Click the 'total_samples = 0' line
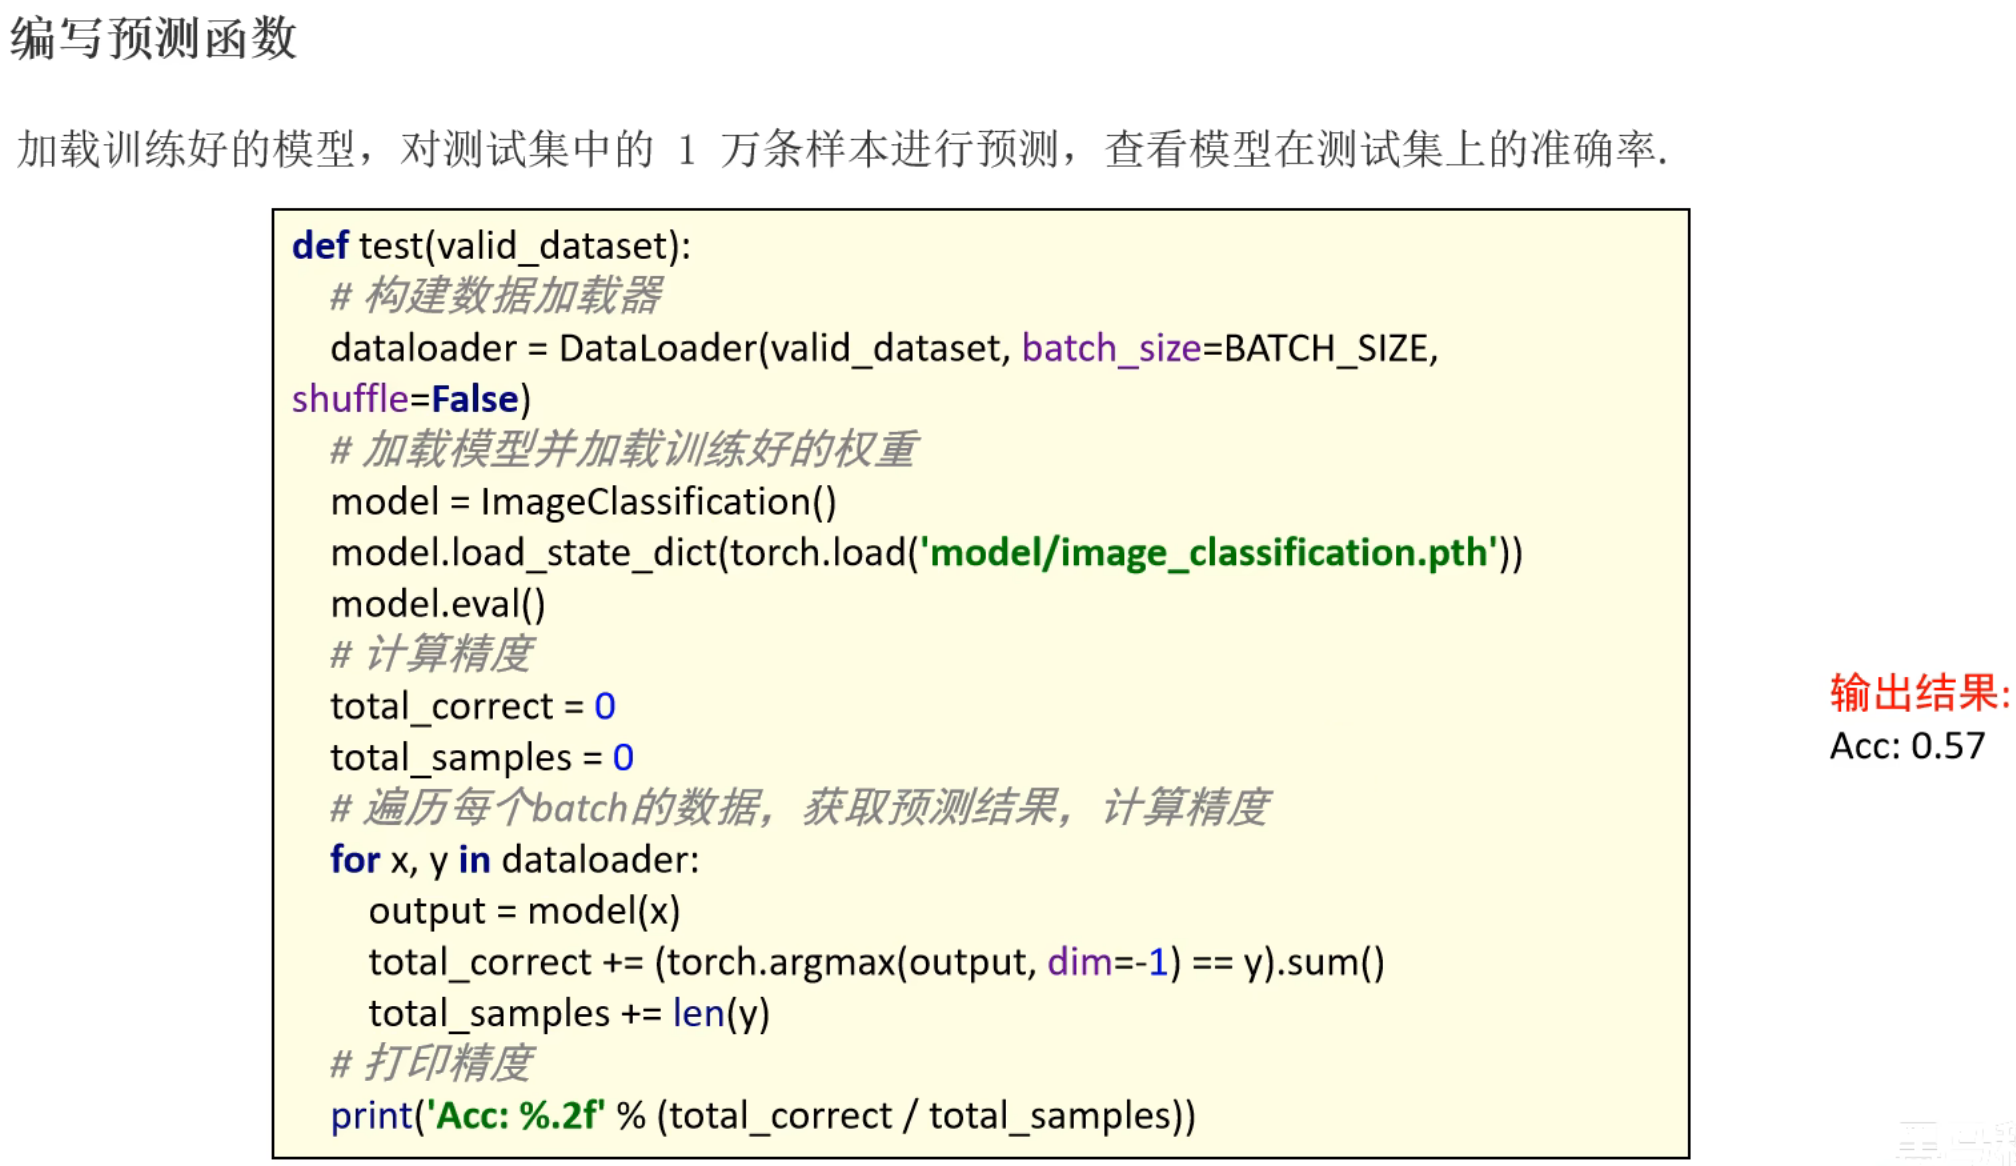Image resolution: width=2016 pixels, height=1166 pixels. pyautogui.click(x=481, y=757)
